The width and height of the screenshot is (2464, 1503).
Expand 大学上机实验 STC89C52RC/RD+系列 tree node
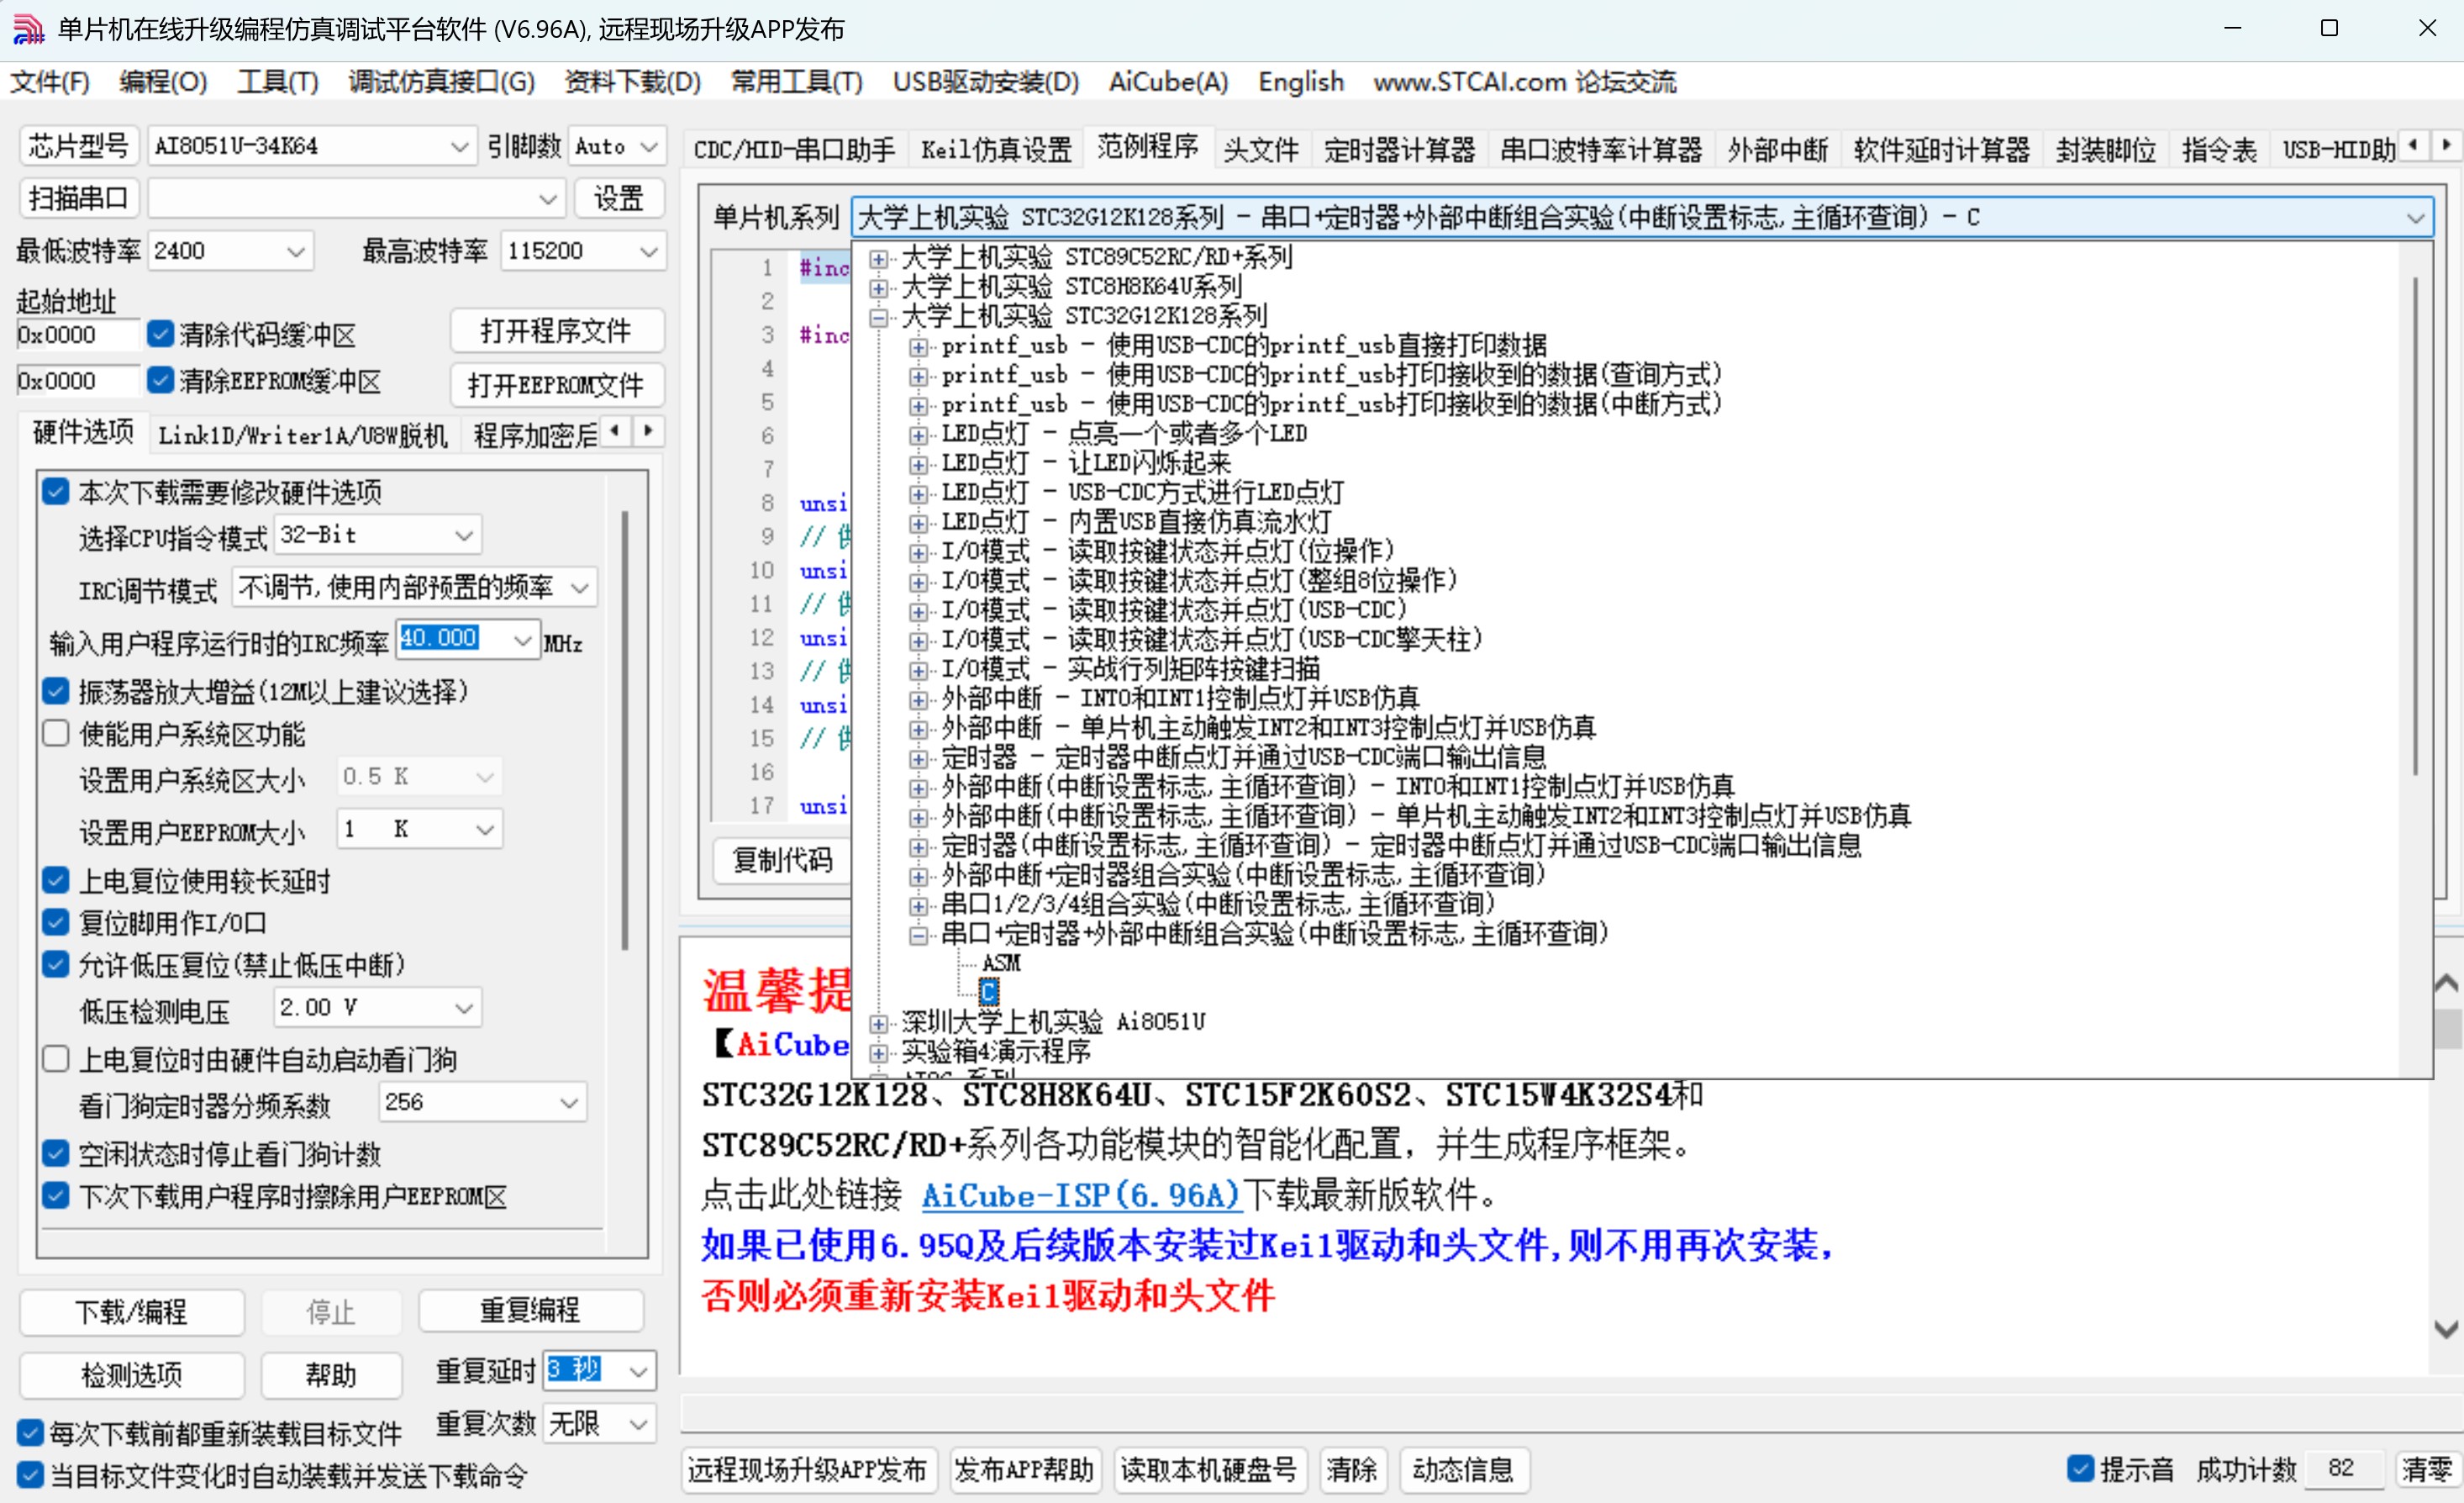pos(878,259)
